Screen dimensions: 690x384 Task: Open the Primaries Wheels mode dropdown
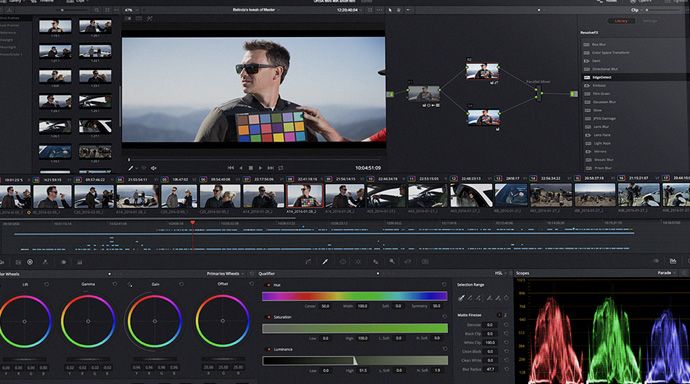coord(225,274)
